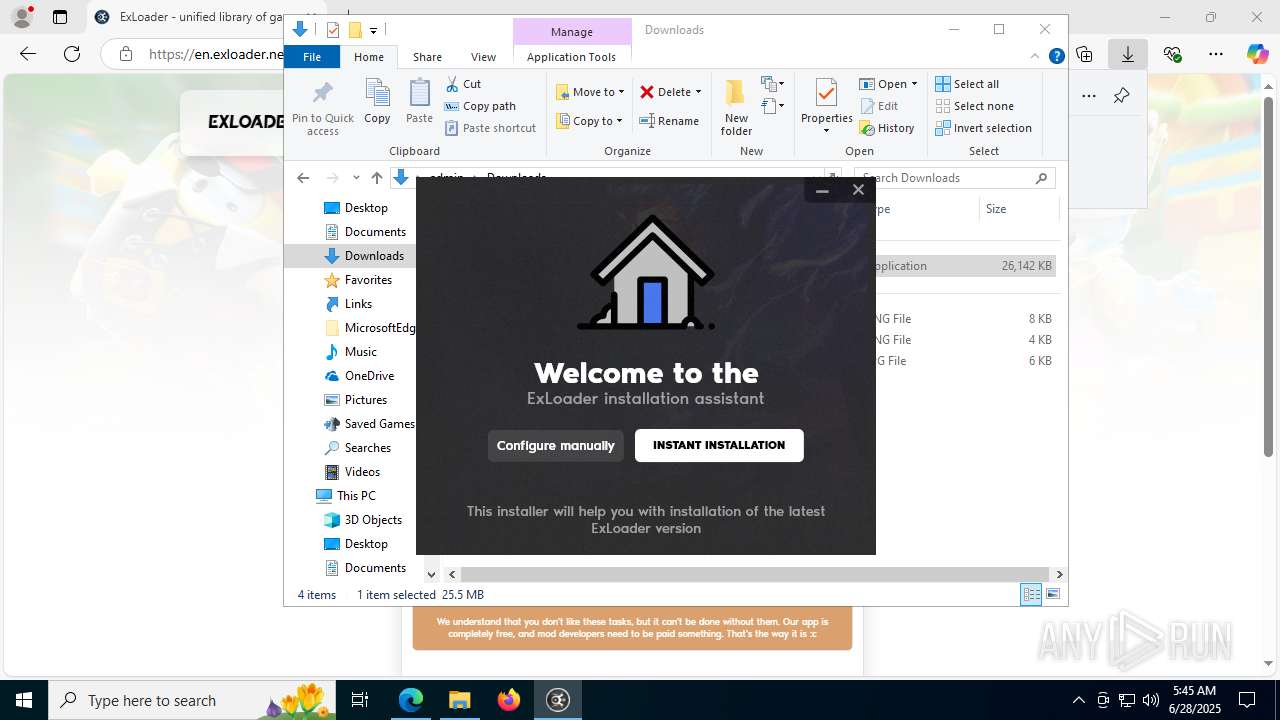
Task: Go back in Explorer navigation
Action: coord(303,178)
